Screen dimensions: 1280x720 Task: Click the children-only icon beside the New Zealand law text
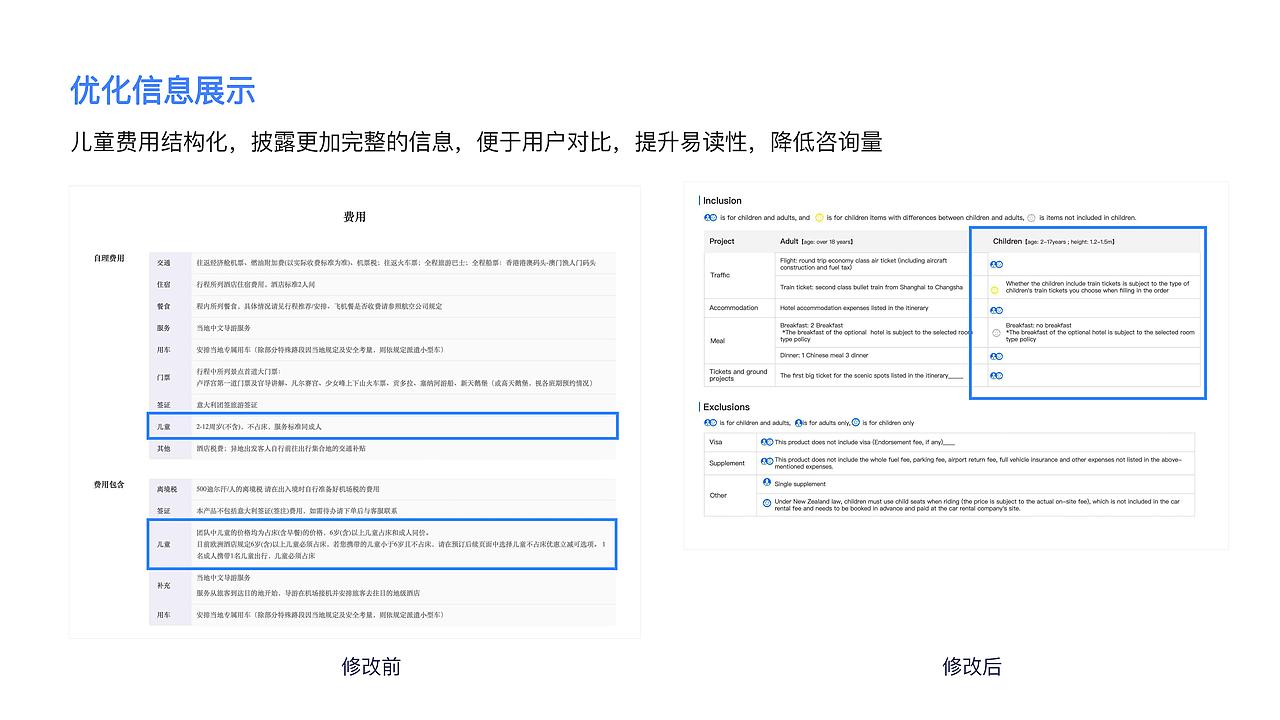[x=767, y=502]
